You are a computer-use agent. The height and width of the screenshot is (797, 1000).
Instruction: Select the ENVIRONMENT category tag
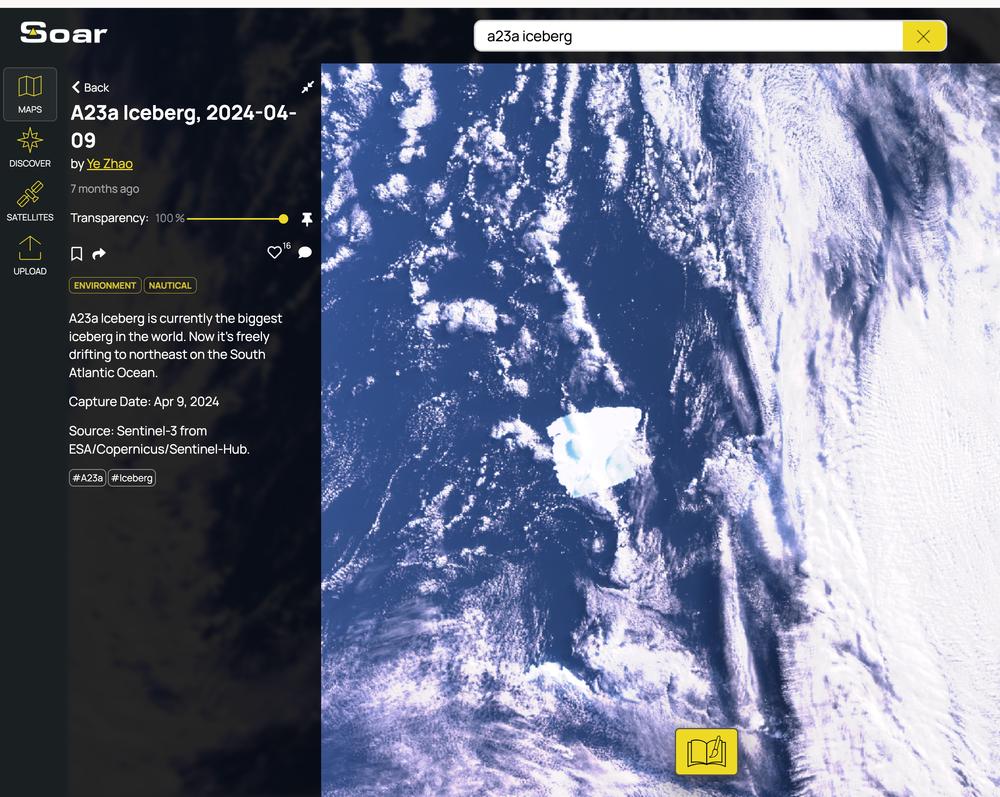click(105, 286)
